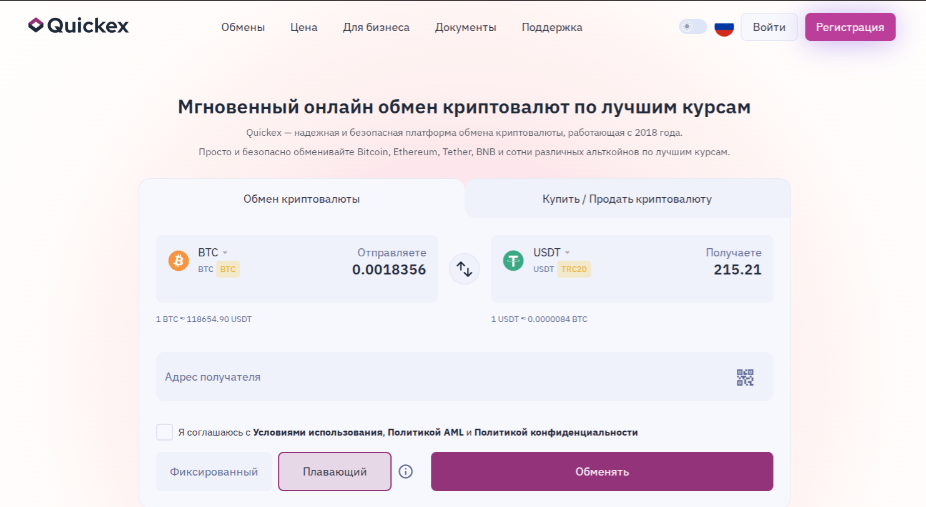The height and width of the screenshot is (507, 926).
Task: Switch to Купить / Продать криптовалюту tab
Action: [x=627, y=199]
